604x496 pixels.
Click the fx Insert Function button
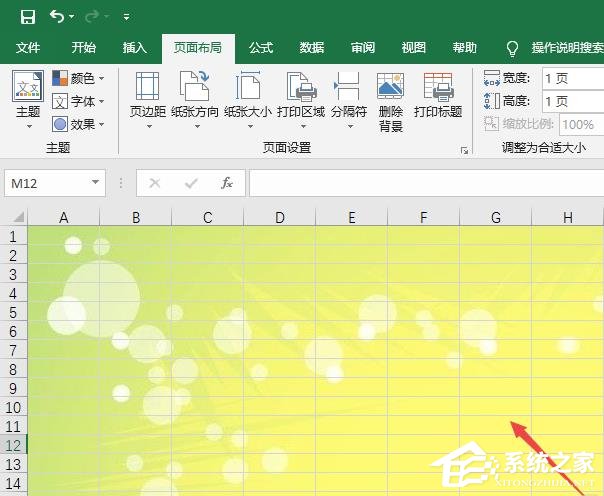coord(227,183)
